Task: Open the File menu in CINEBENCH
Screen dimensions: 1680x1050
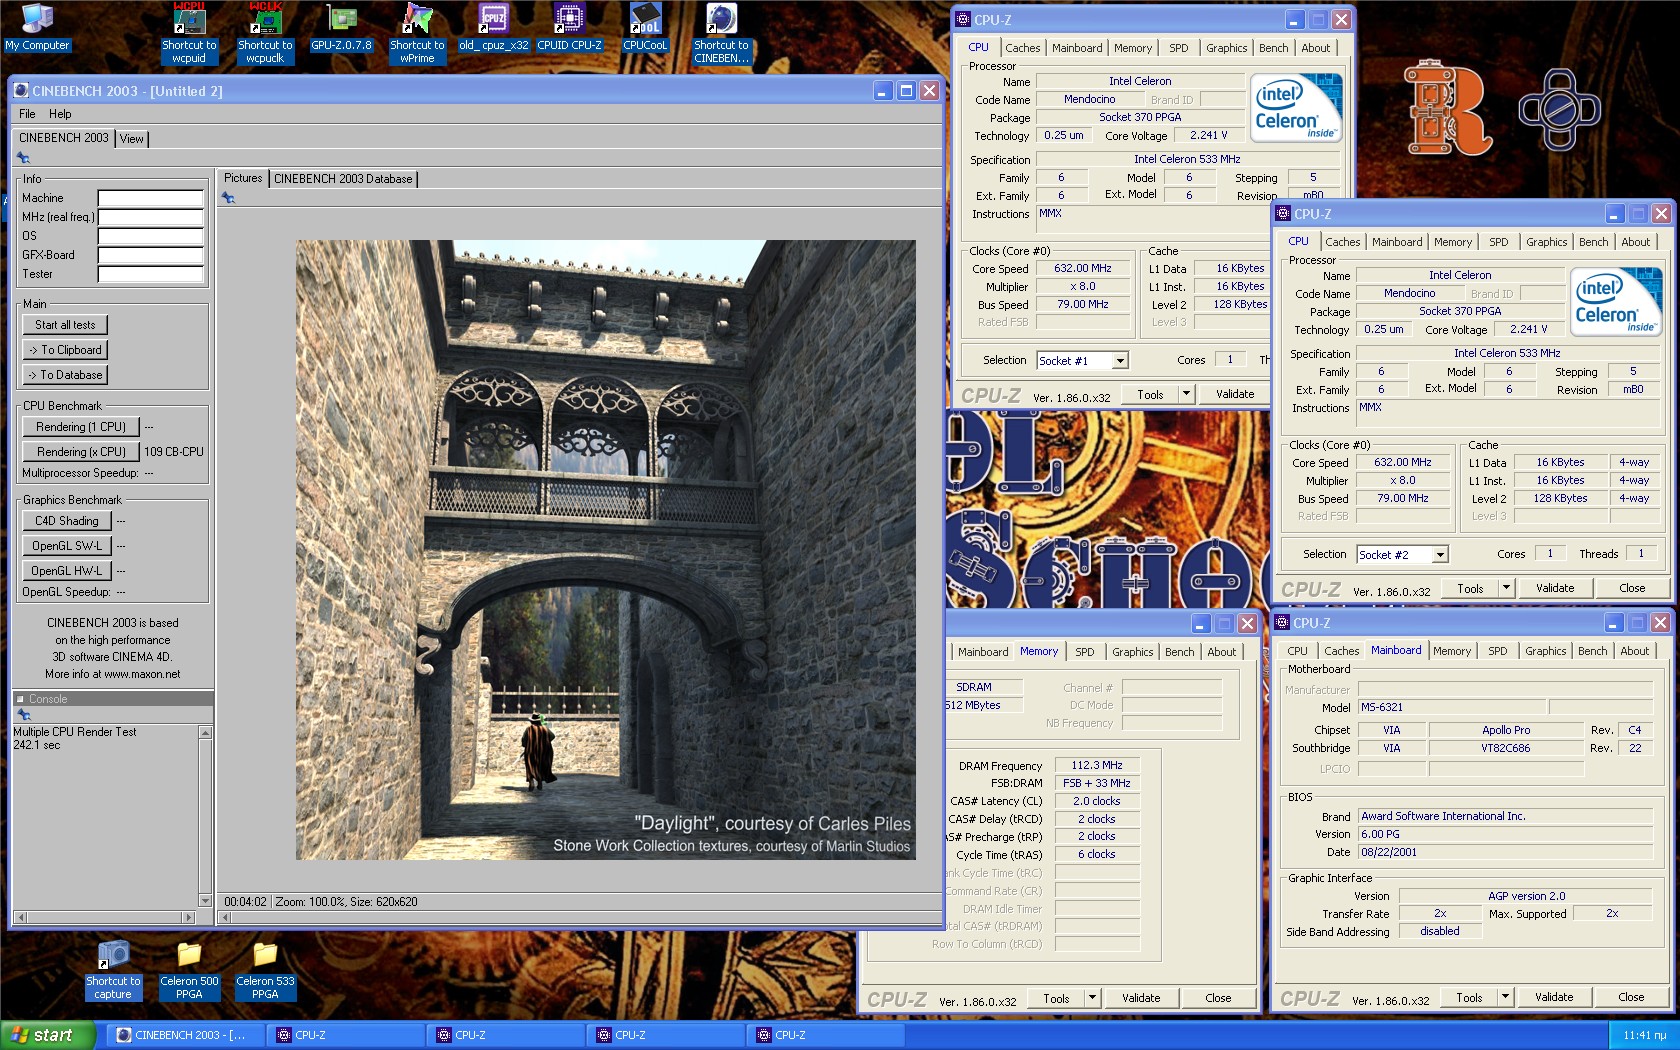Action: 27,114
